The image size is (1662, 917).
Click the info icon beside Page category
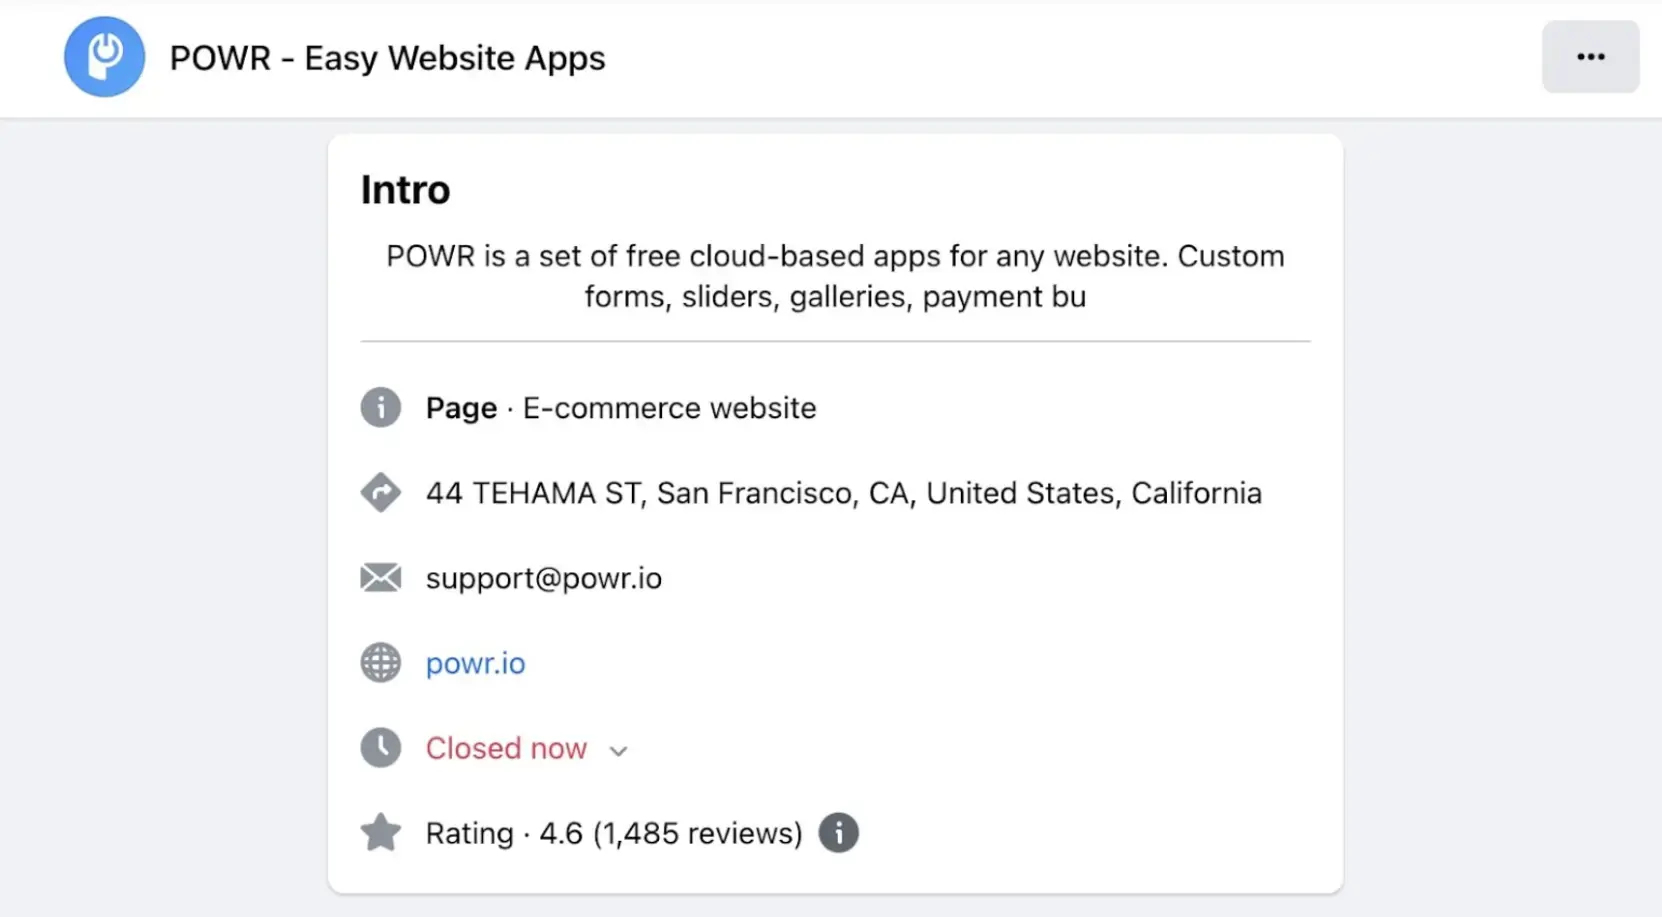point(381,408)
